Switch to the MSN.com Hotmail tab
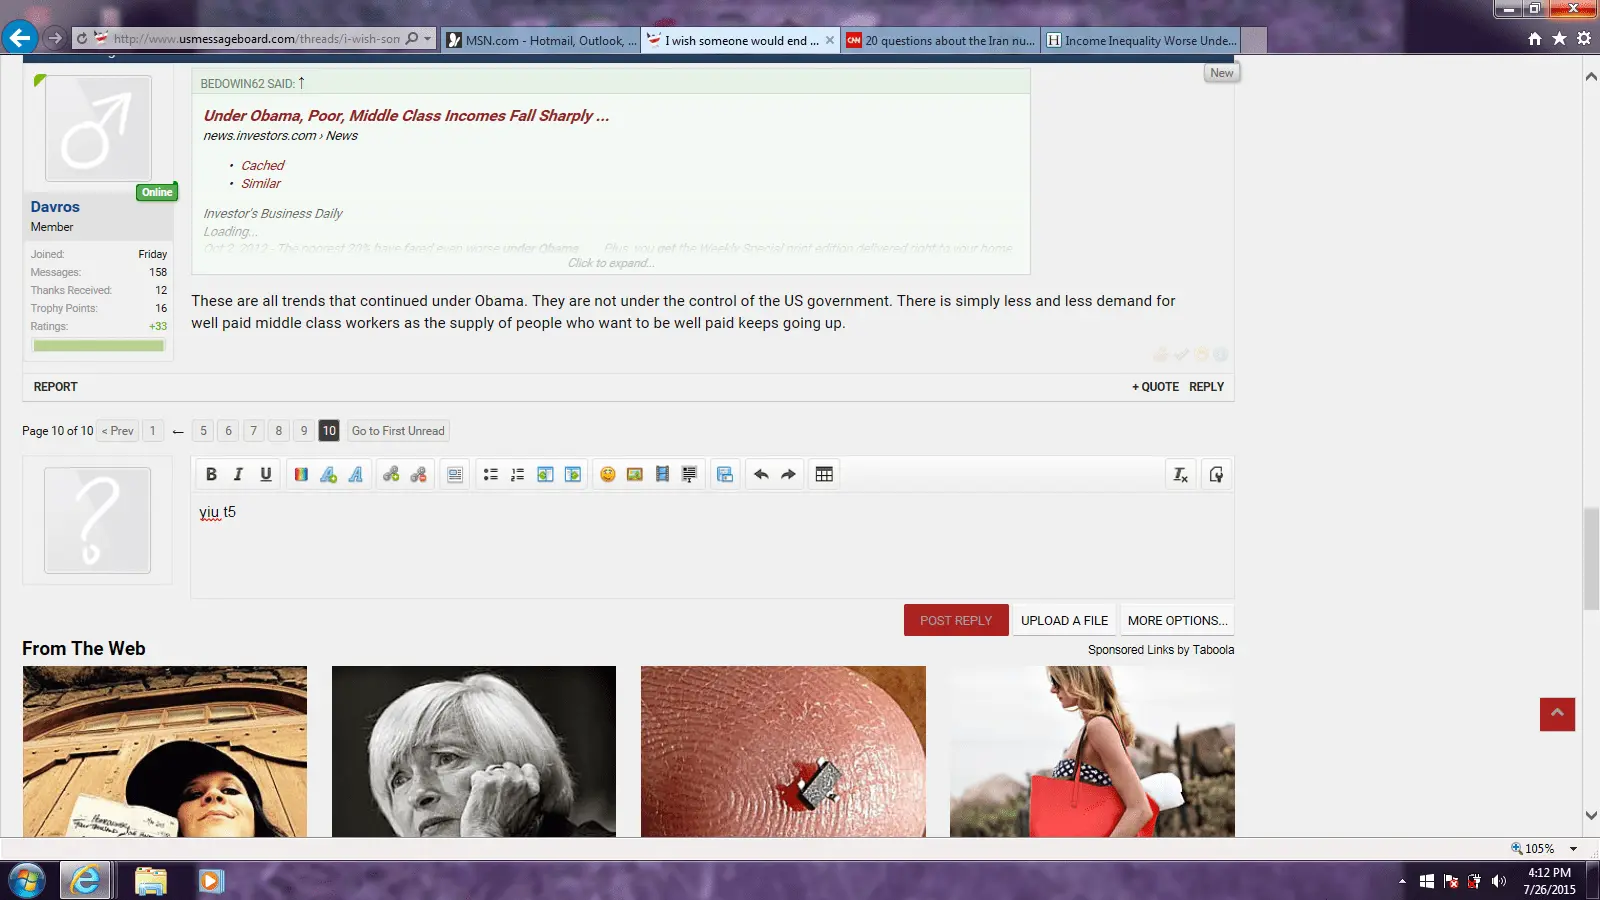1600x900 pixels. tap(541, 40)
